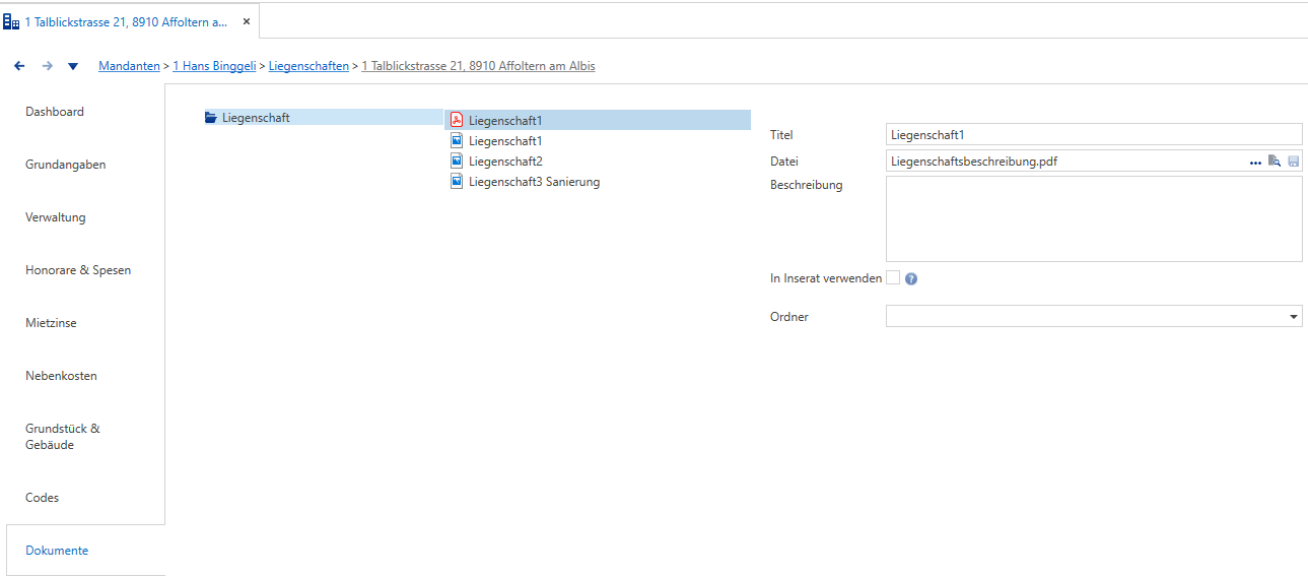The height and width of the screenshot is (576, 1308).
Task: Click the image icon of Liegenschaft1
Action: click(456, 141)
